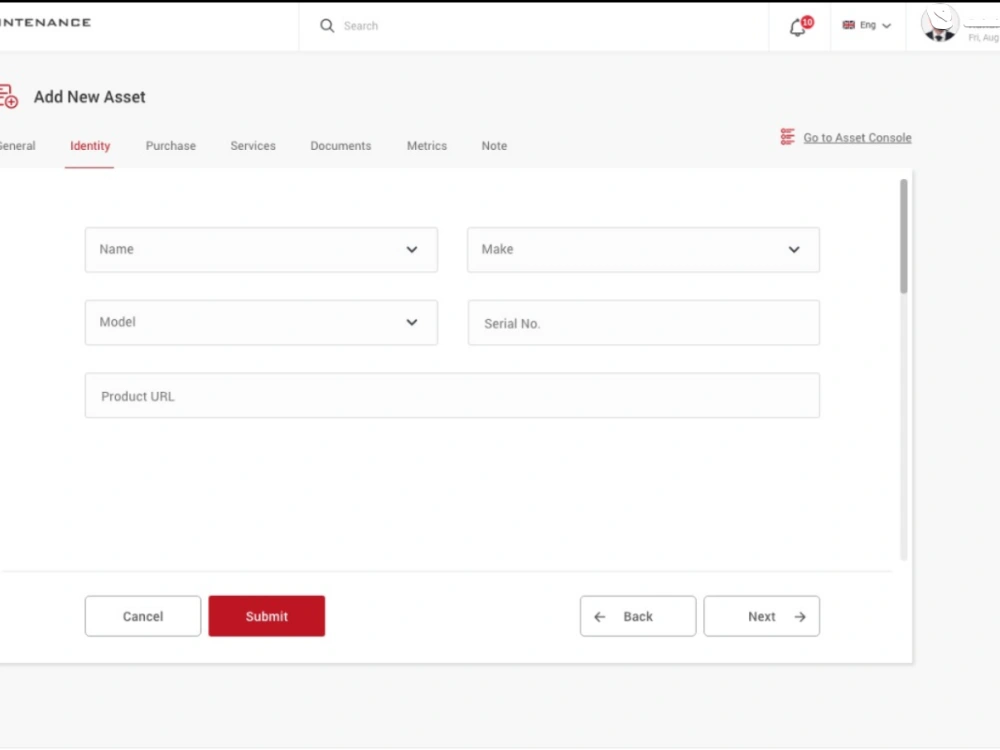Screen dimensions: 1000x750
Task: Click the Cancel button
Action: point(143,616)
